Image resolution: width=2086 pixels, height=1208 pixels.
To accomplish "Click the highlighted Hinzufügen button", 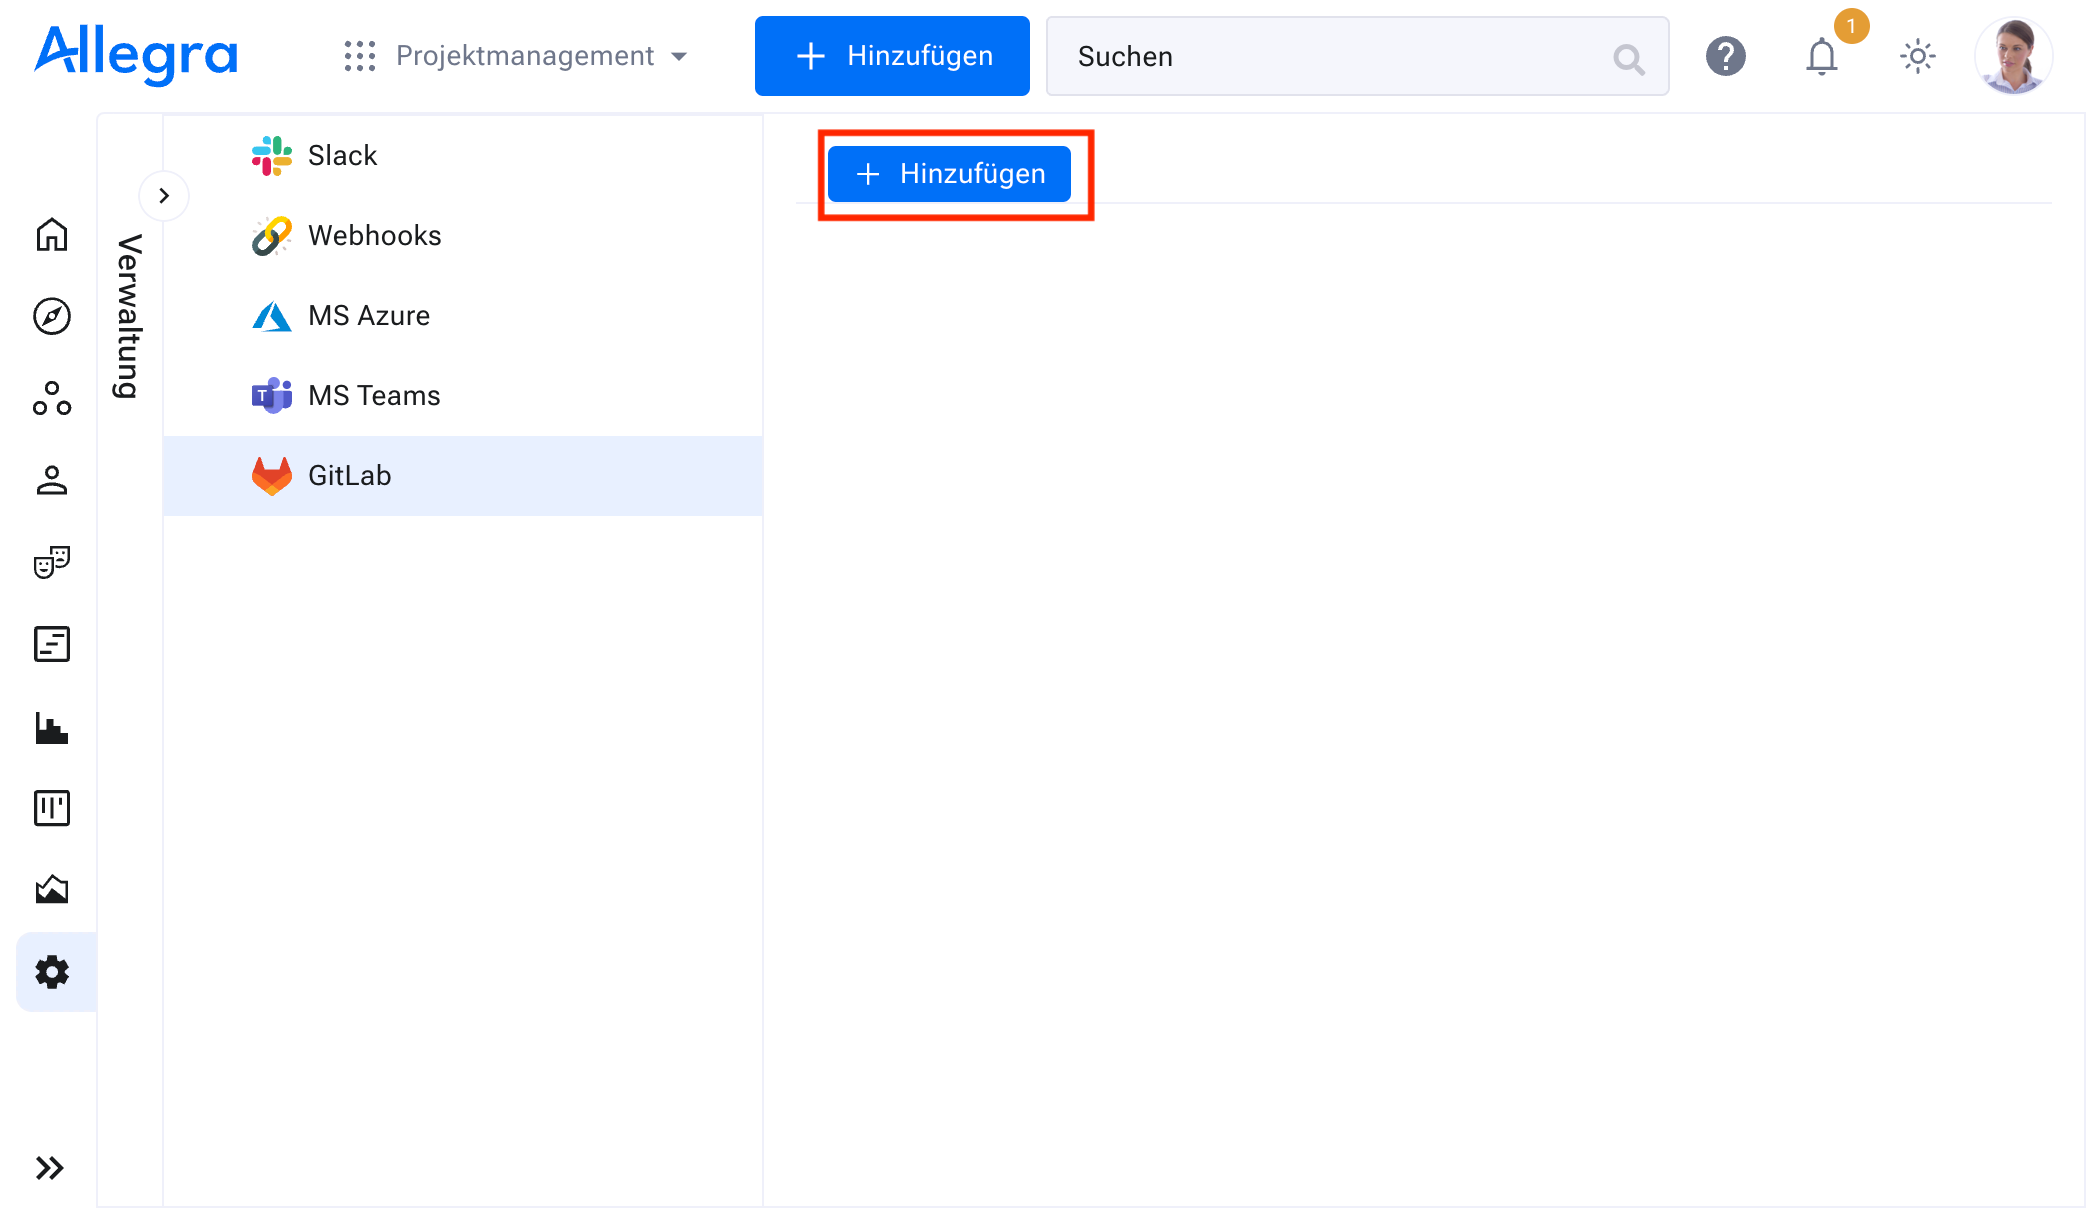I will [949, 173].
